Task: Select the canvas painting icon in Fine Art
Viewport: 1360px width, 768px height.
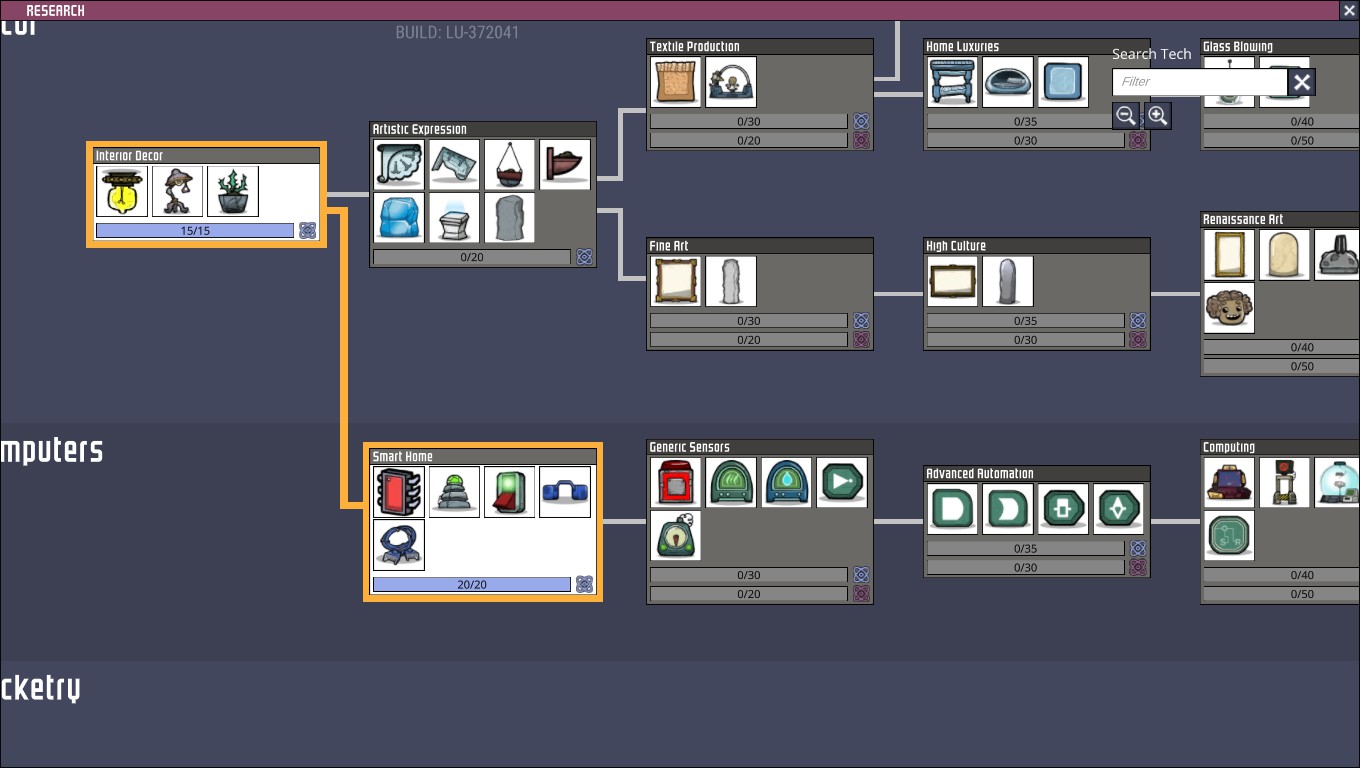Action: [676, 281]
